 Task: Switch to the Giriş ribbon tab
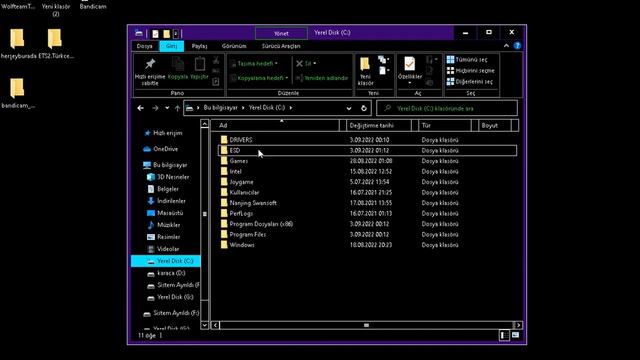[171, 46]
